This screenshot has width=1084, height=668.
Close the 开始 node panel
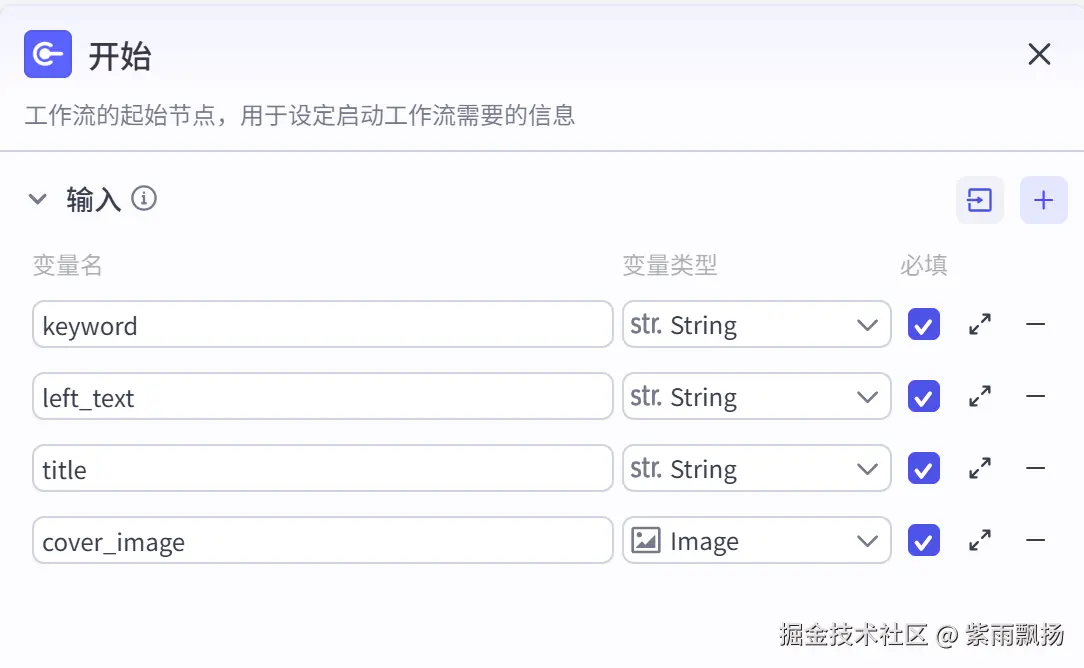tap(1039, 54)
